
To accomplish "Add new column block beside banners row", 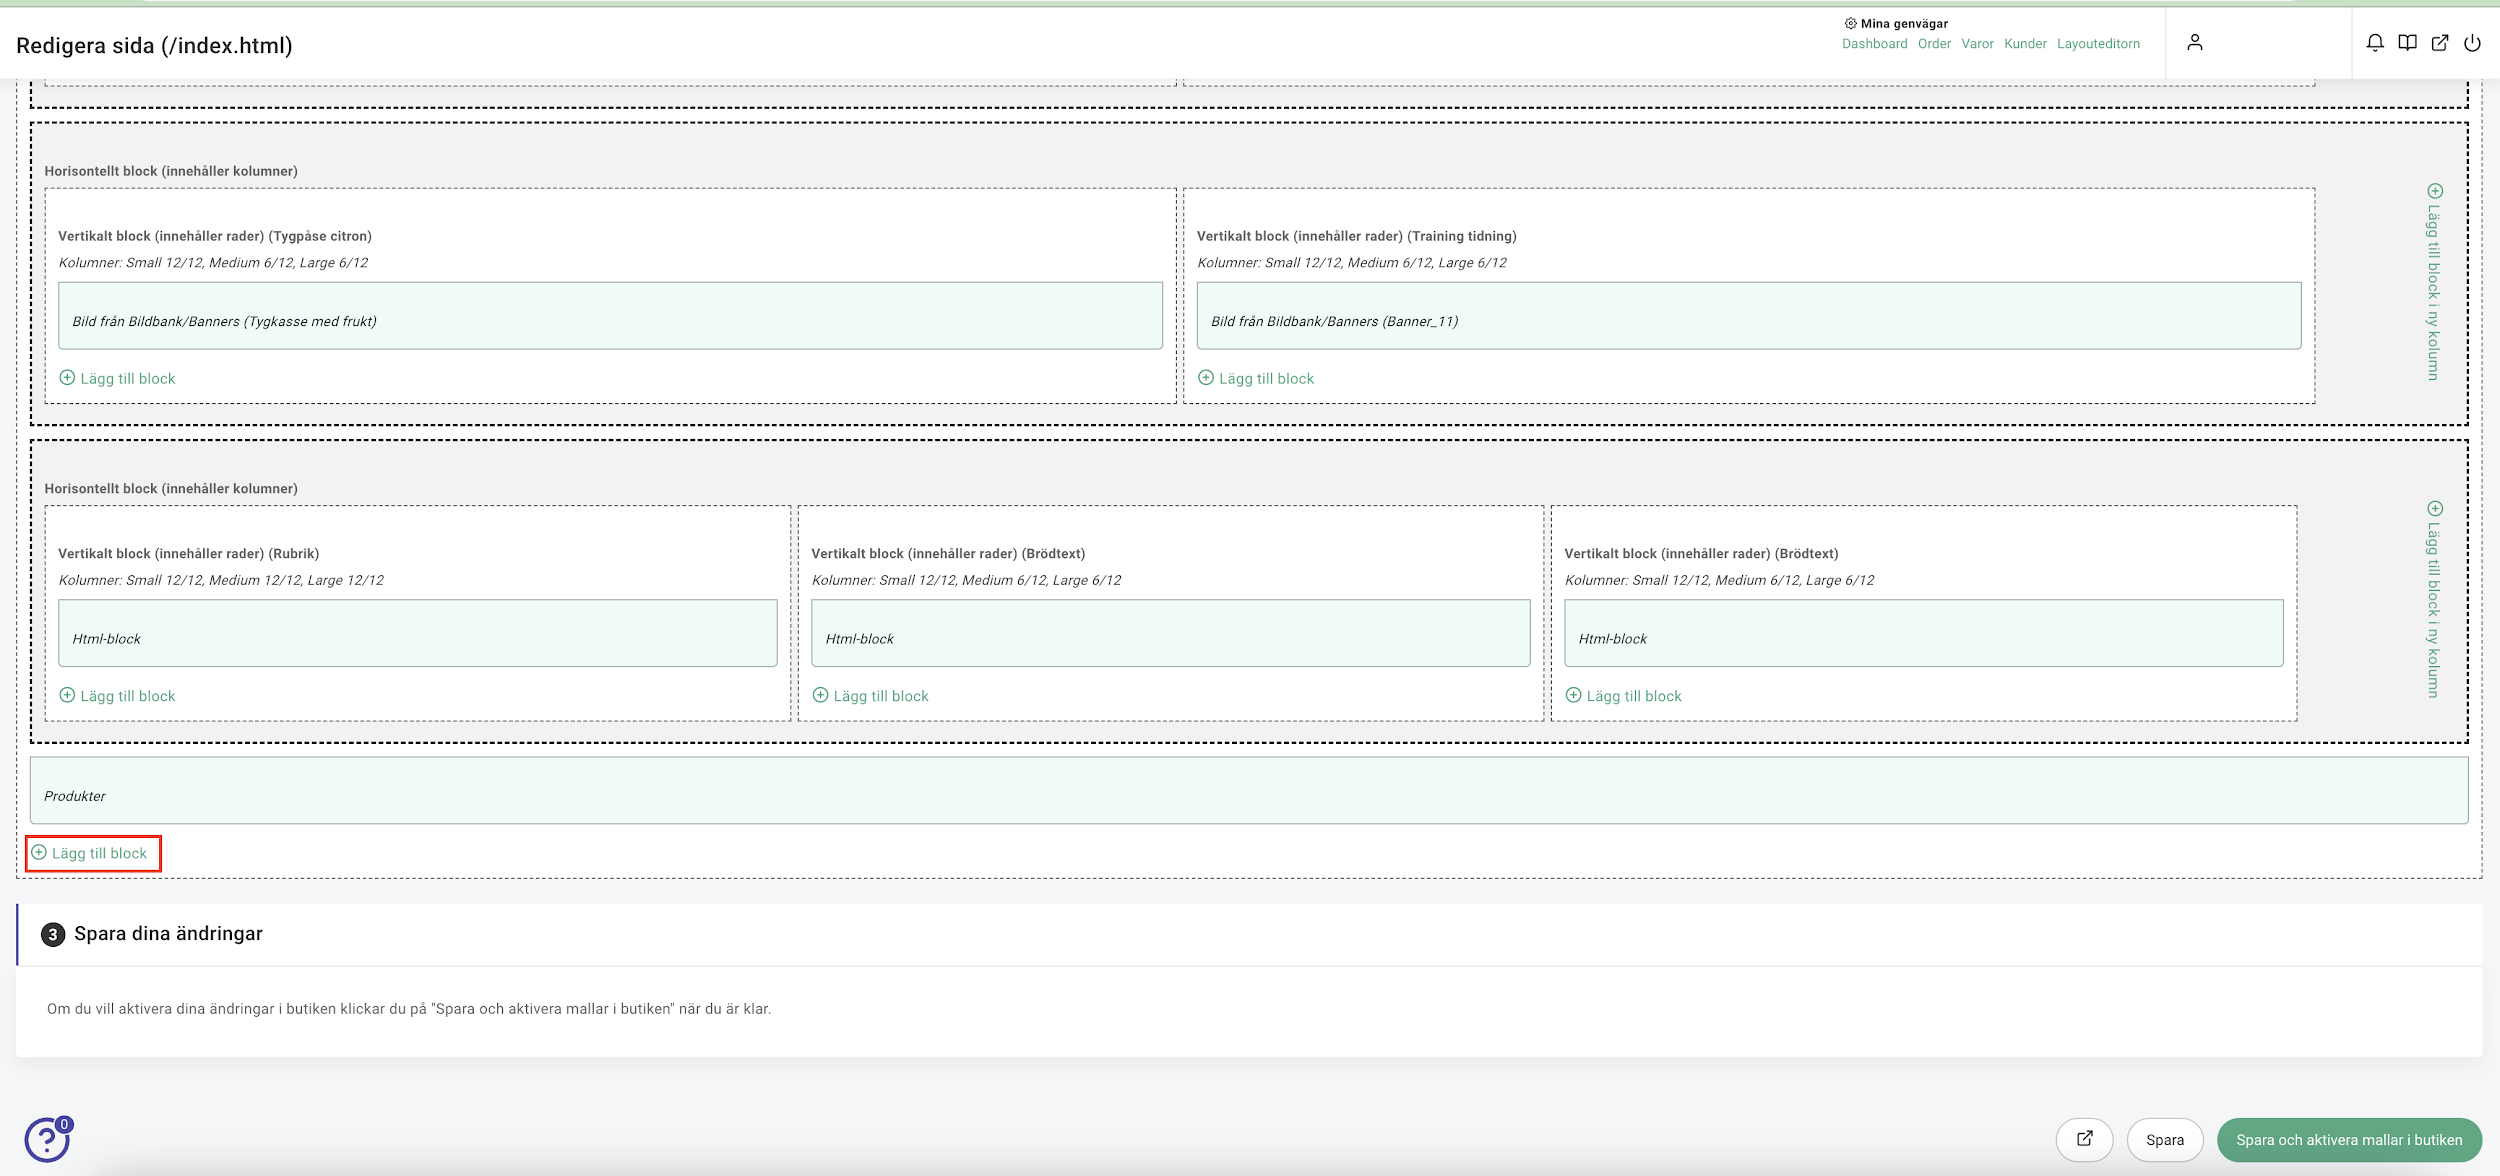I will tap(2435, 282).
